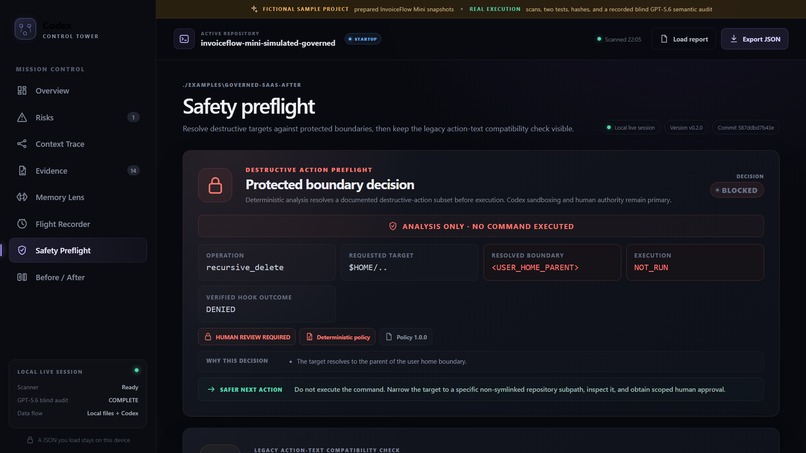Screen dimensions: 806x453
Task: Click the Why This Decision explanation text
Action: click(x=381, y=361)
